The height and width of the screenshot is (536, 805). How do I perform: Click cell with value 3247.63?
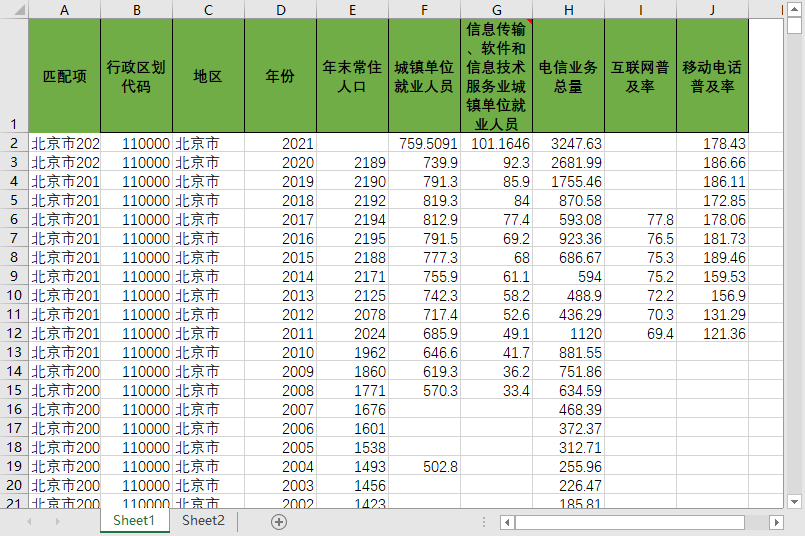568,143
